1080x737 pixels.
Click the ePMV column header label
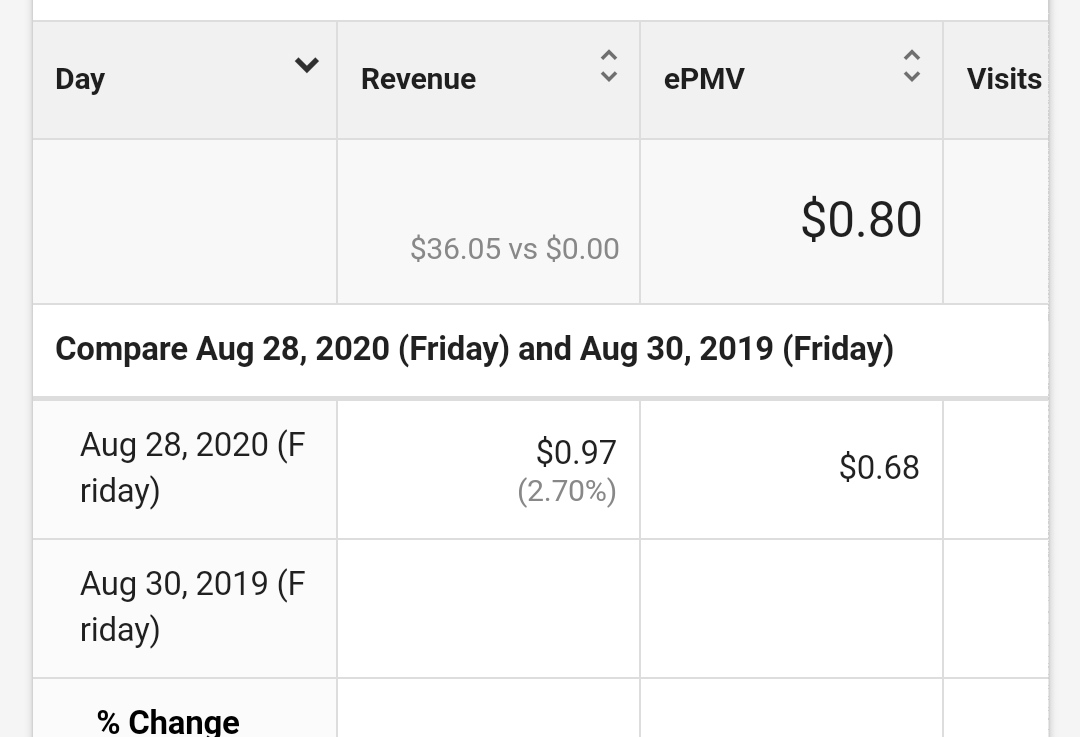click(x=704, y=79)
